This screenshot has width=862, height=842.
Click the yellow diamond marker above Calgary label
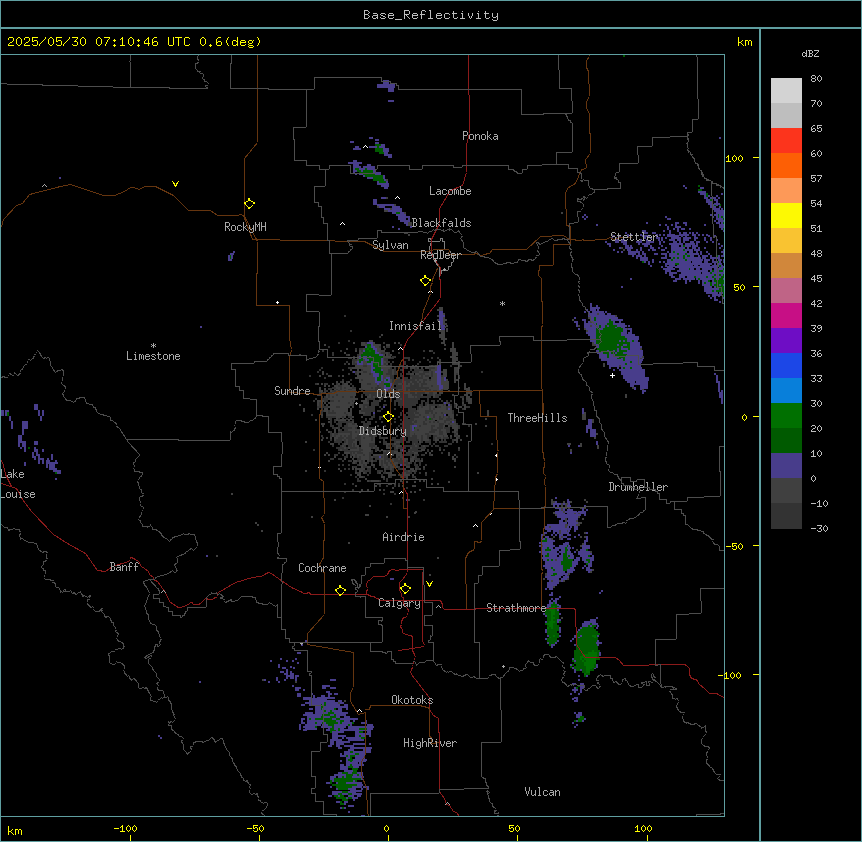(x=405, y=589)
